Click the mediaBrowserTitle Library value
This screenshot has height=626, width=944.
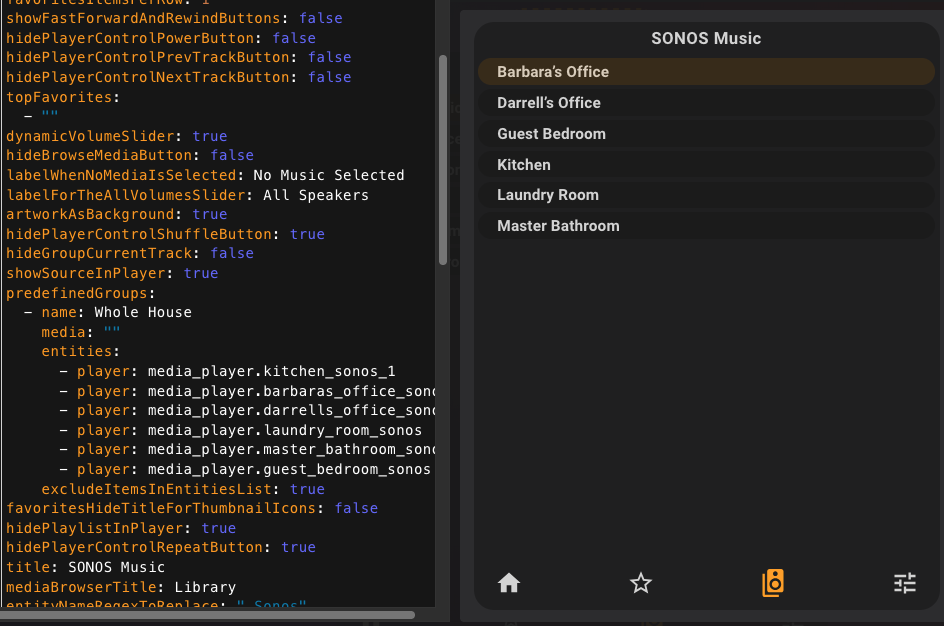coord(205,587)
